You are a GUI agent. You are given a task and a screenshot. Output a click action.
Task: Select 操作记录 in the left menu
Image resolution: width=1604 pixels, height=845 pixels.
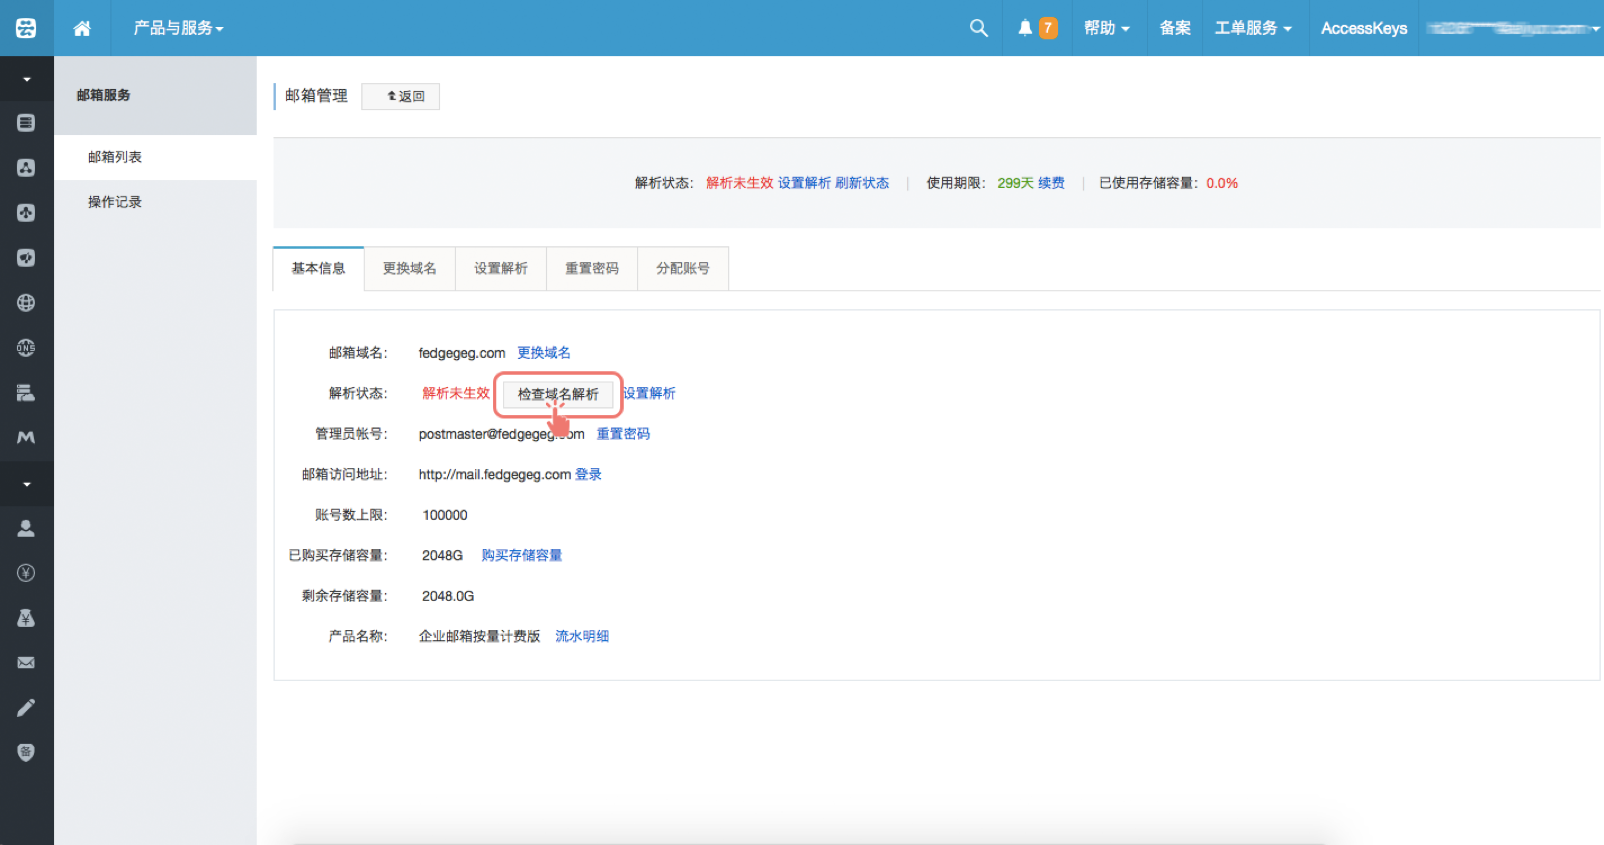tap(115, 202)
